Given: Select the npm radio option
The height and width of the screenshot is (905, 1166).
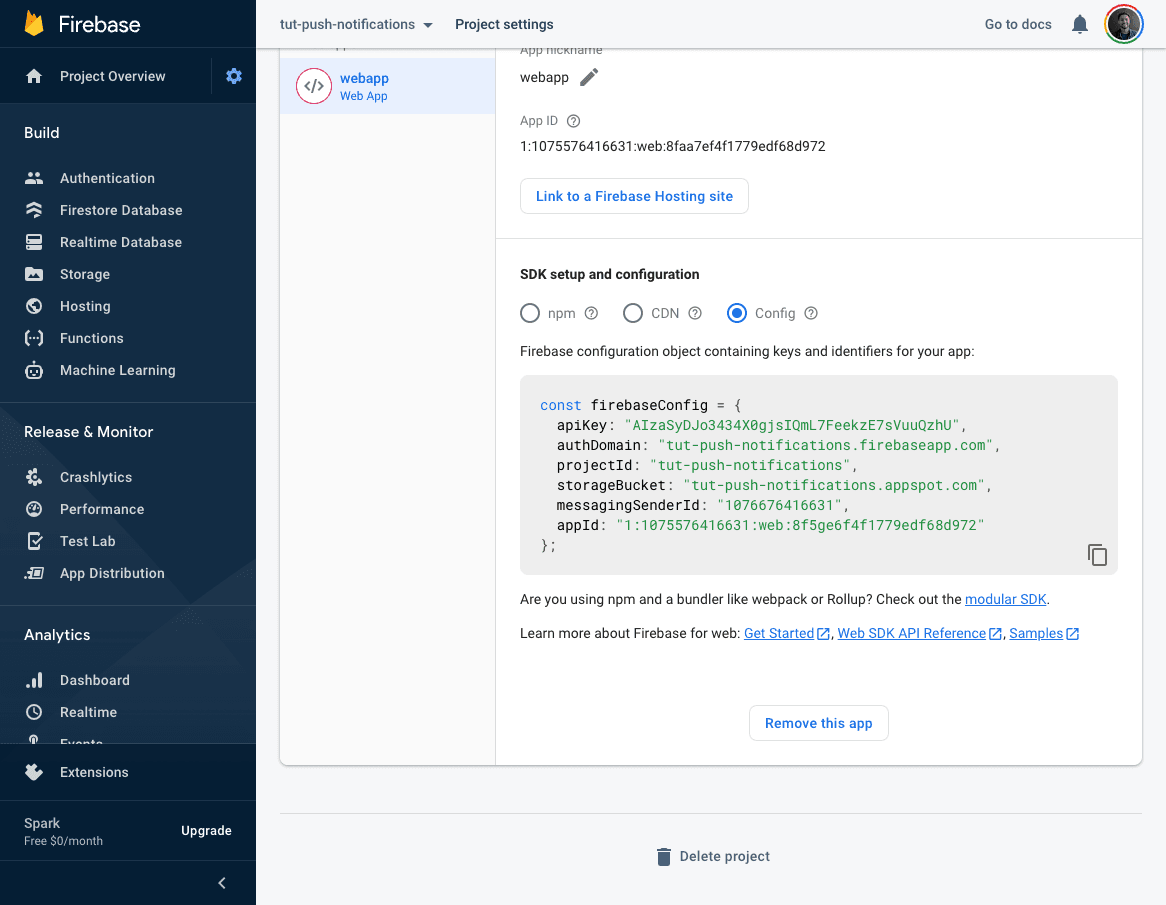Looking at the screenshot, I should 530,313.
